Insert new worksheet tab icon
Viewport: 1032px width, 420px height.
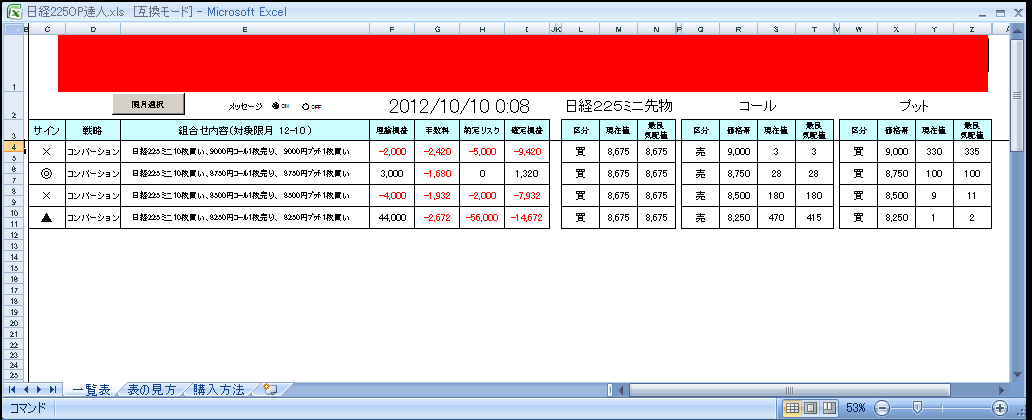(x=269, y=389)
